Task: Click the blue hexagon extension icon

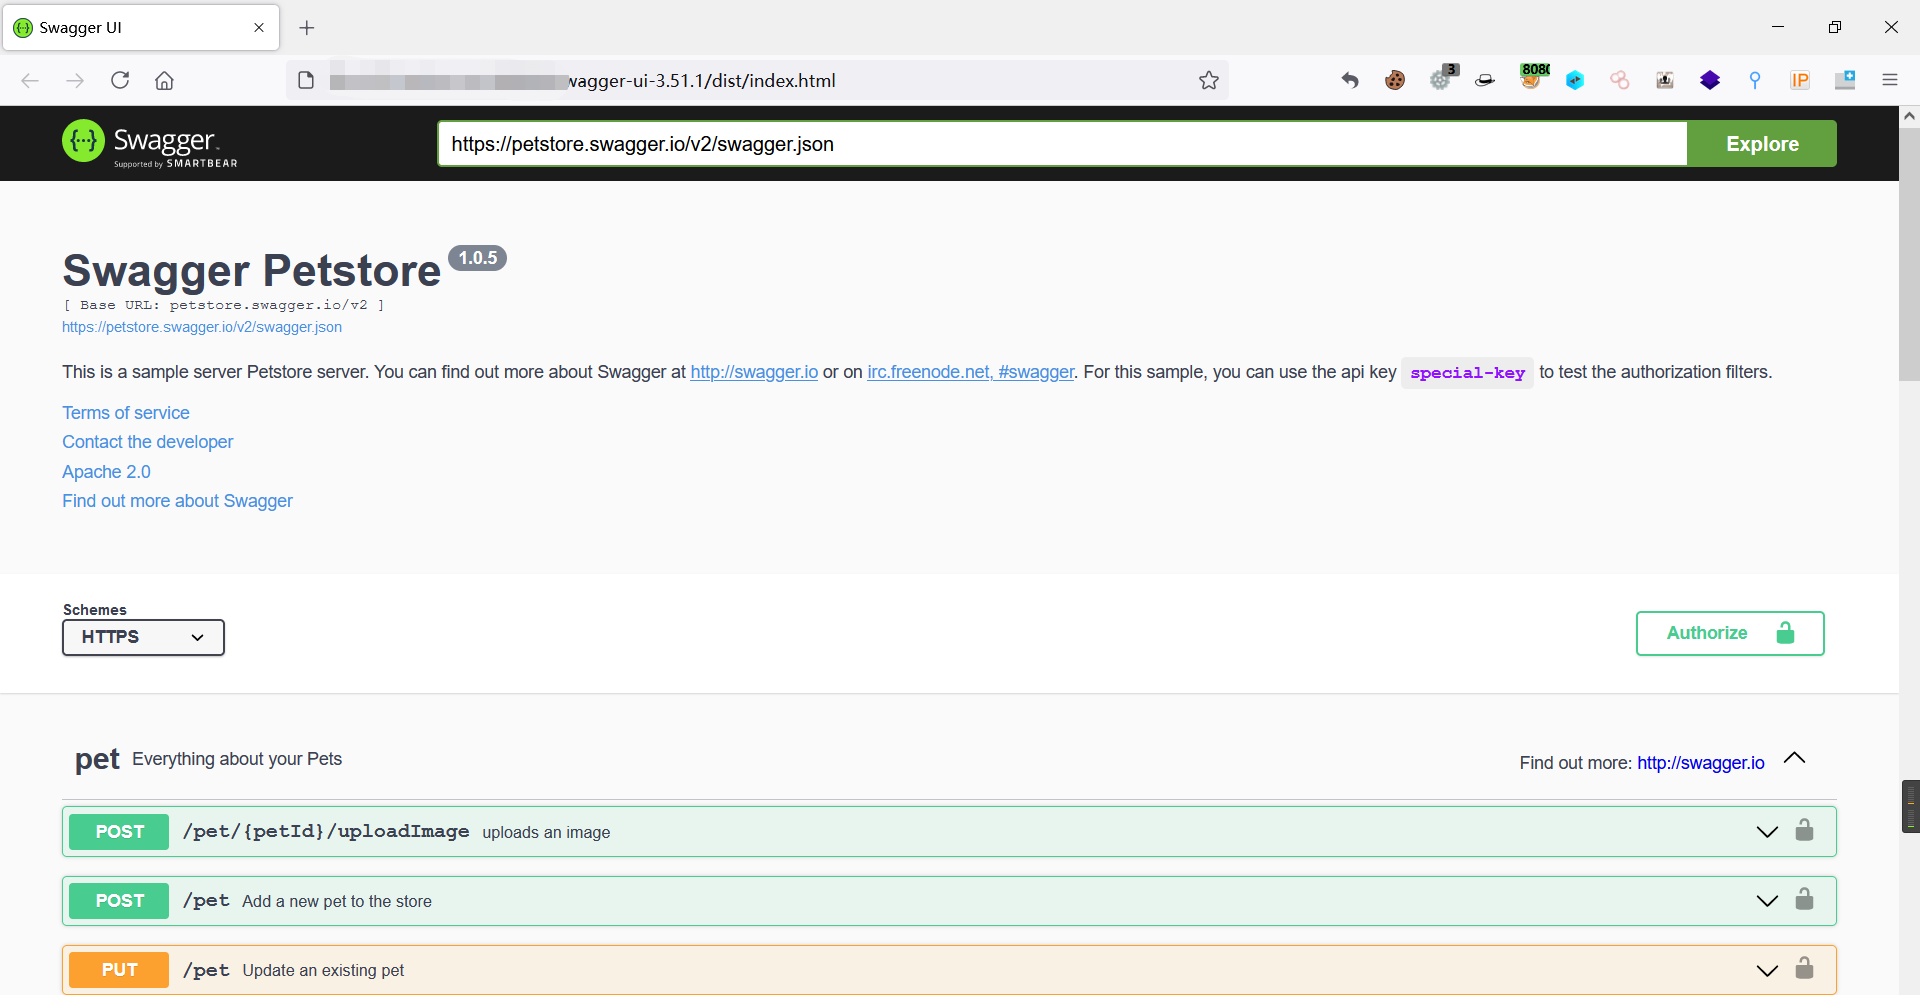Action: [1575, 80]
